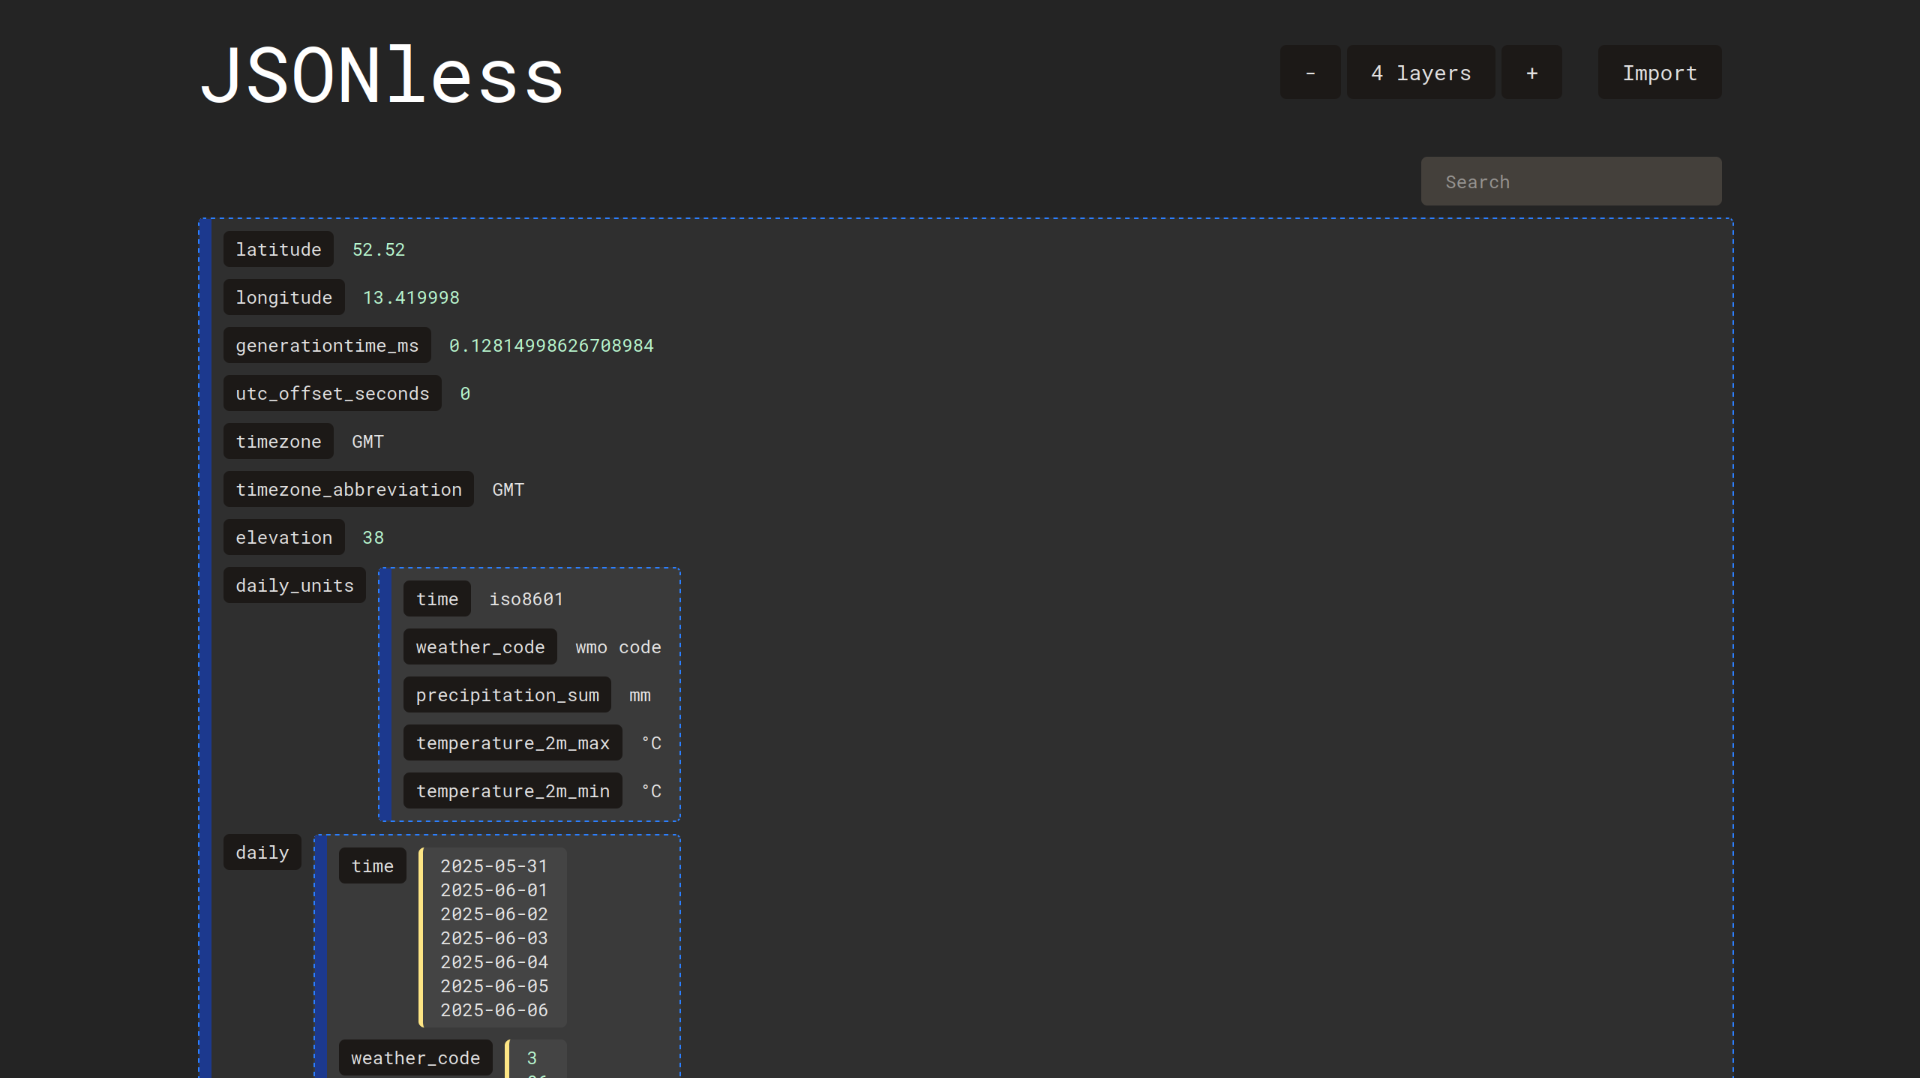Click the iso8601 value

tap(526, 599)
